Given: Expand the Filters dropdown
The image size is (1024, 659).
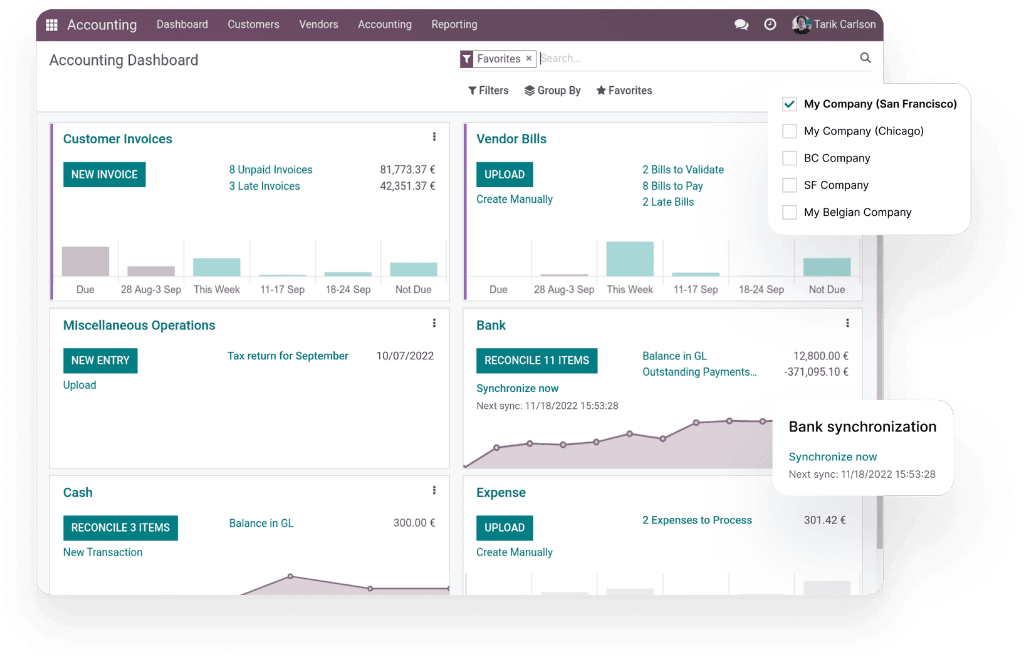Looking at the screenshot, I should (488, 90).
